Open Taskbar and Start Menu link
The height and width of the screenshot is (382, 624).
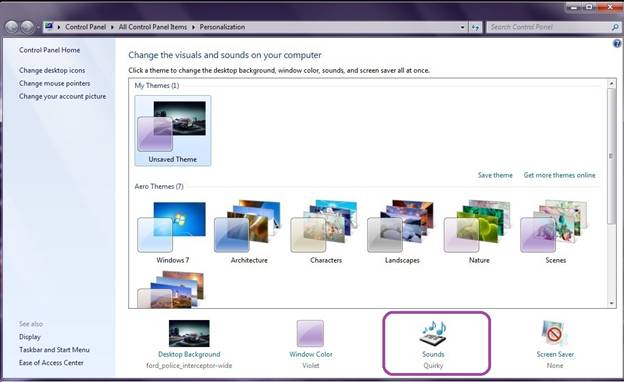click(54, 350)
